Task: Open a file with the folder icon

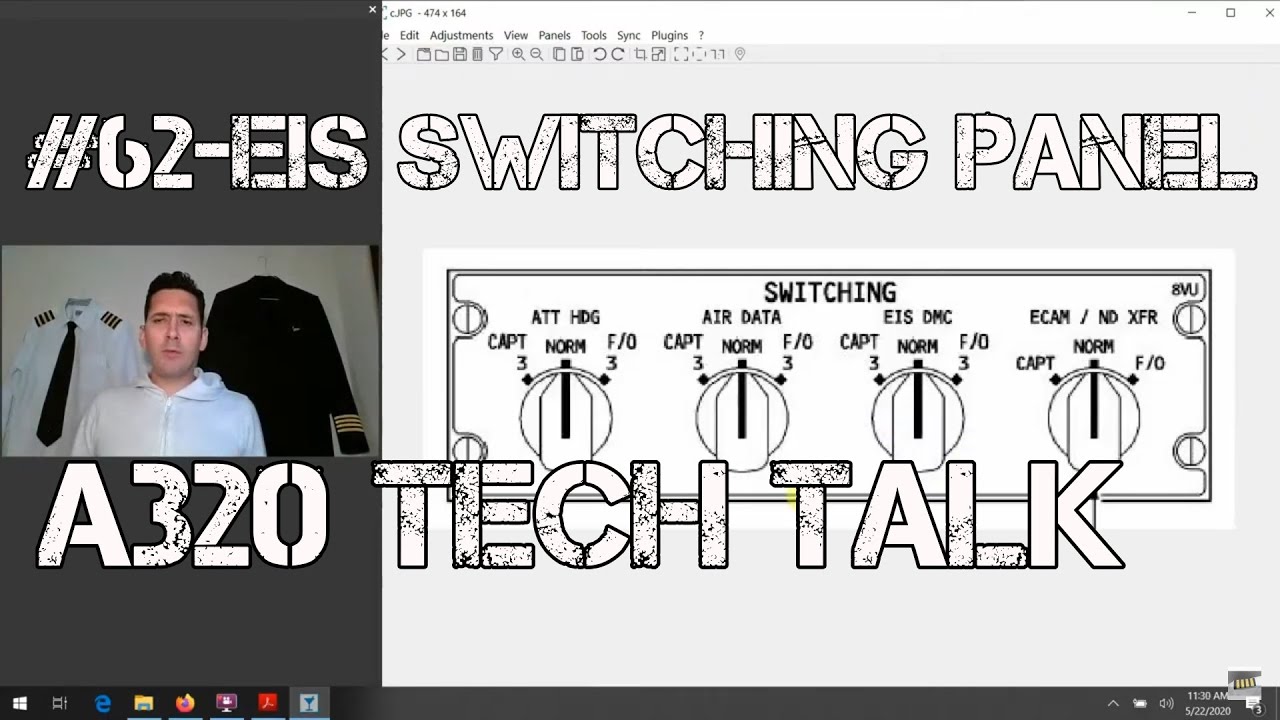Action: (442, 54)
